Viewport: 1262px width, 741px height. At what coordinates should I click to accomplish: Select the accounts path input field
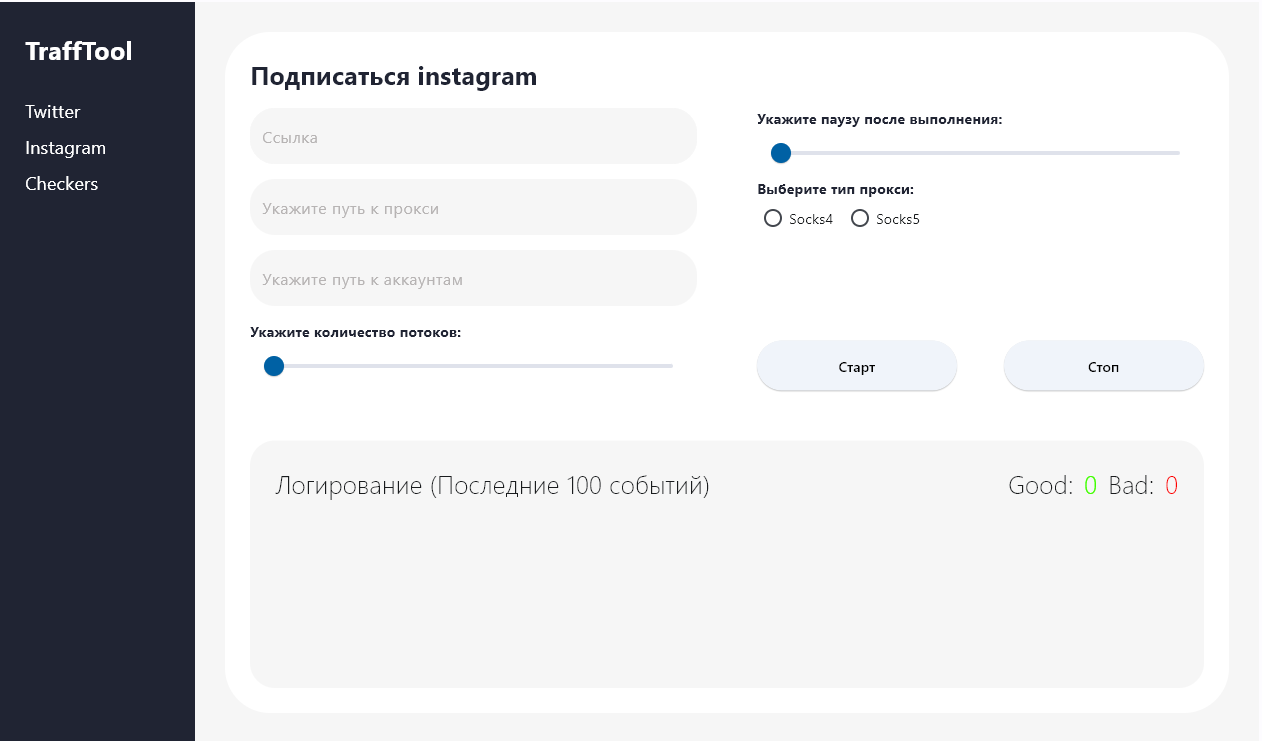tap(473, 279)
